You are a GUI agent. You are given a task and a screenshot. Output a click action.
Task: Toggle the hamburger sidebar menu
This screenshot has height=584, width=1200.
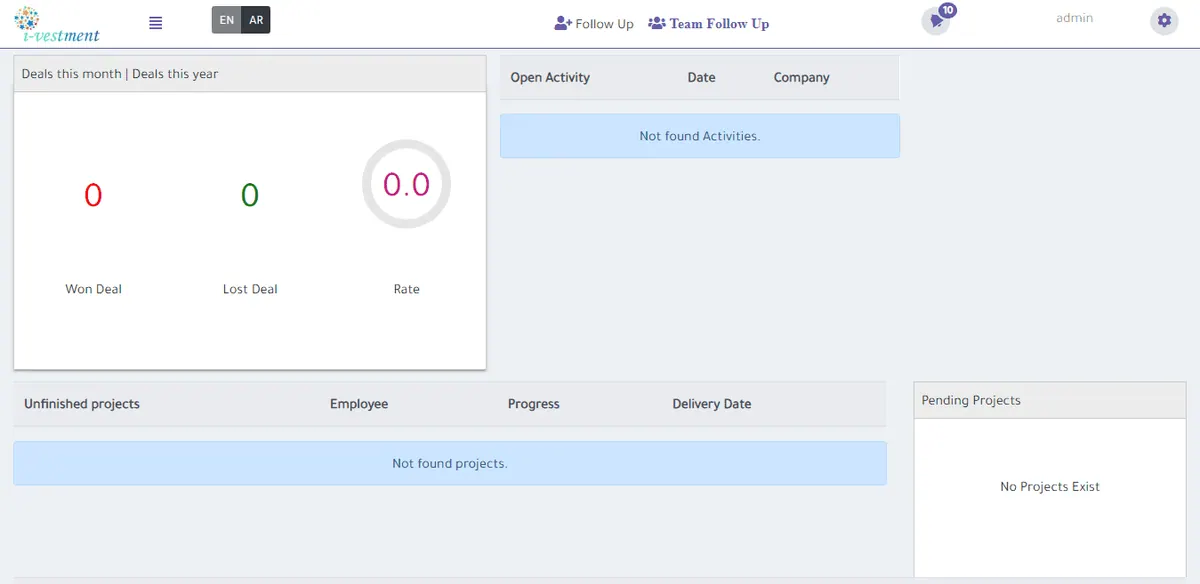pos(155,23)
